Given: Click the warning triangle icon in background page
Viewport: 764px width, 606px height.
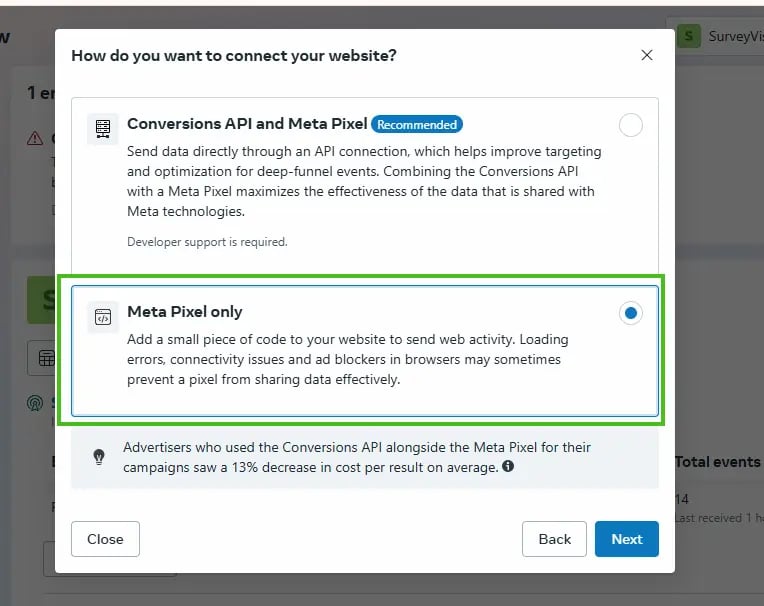Looking at the screenshot, I should 35,138.
